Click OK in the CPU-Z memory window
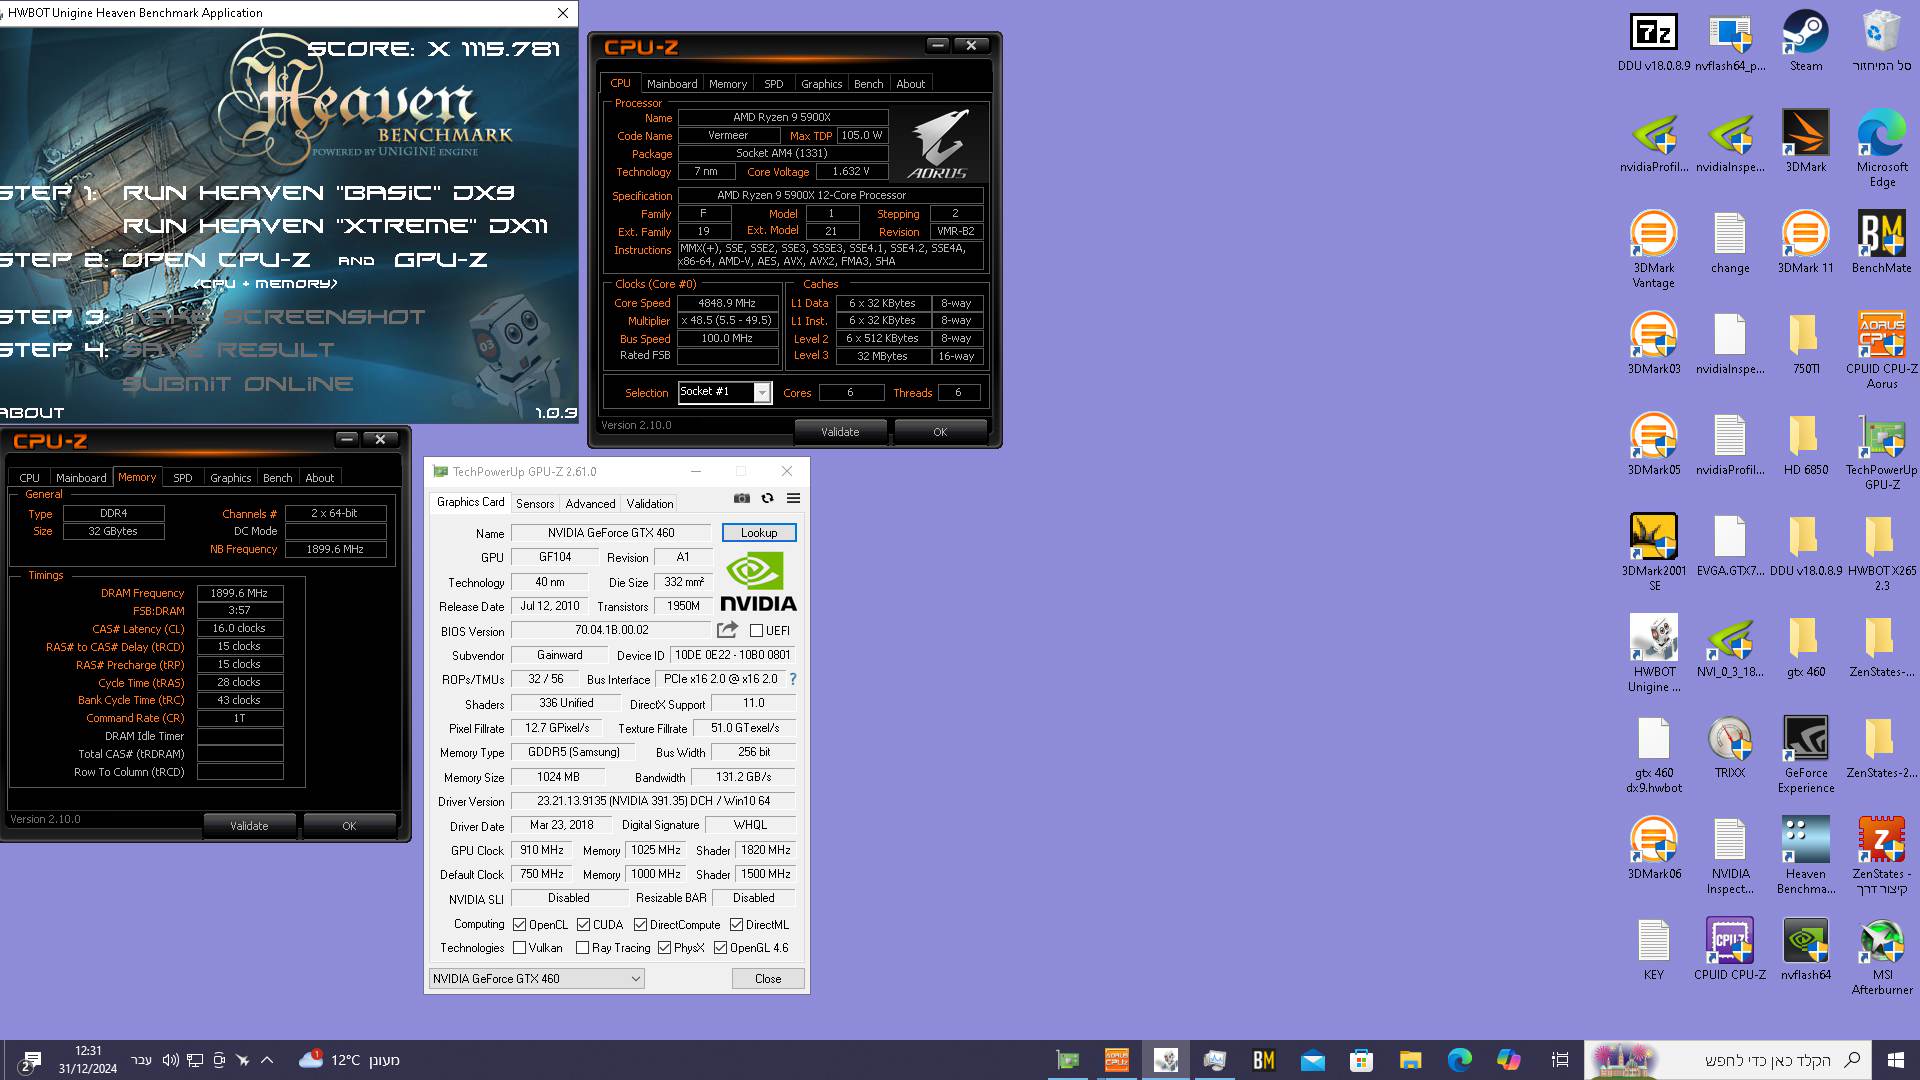Image resolution: width=1920 pixels, height=1080 pixels. [x=349, y=826]
